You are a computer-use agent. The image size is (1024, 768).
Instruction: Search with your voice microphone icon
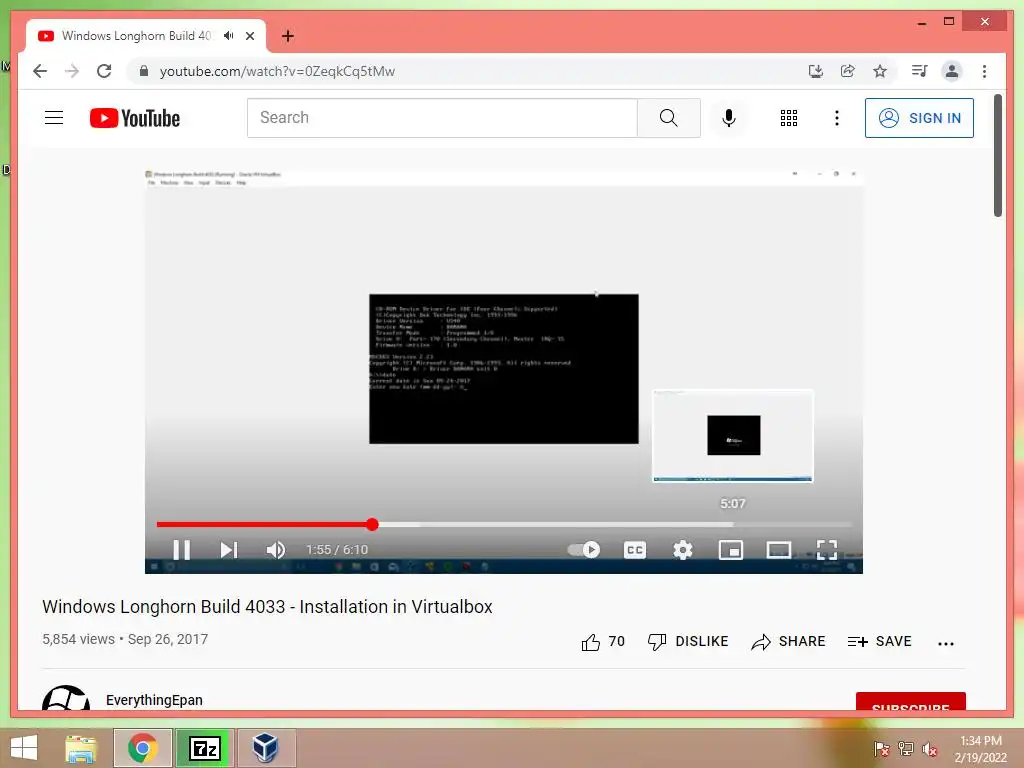pos(729,118)
